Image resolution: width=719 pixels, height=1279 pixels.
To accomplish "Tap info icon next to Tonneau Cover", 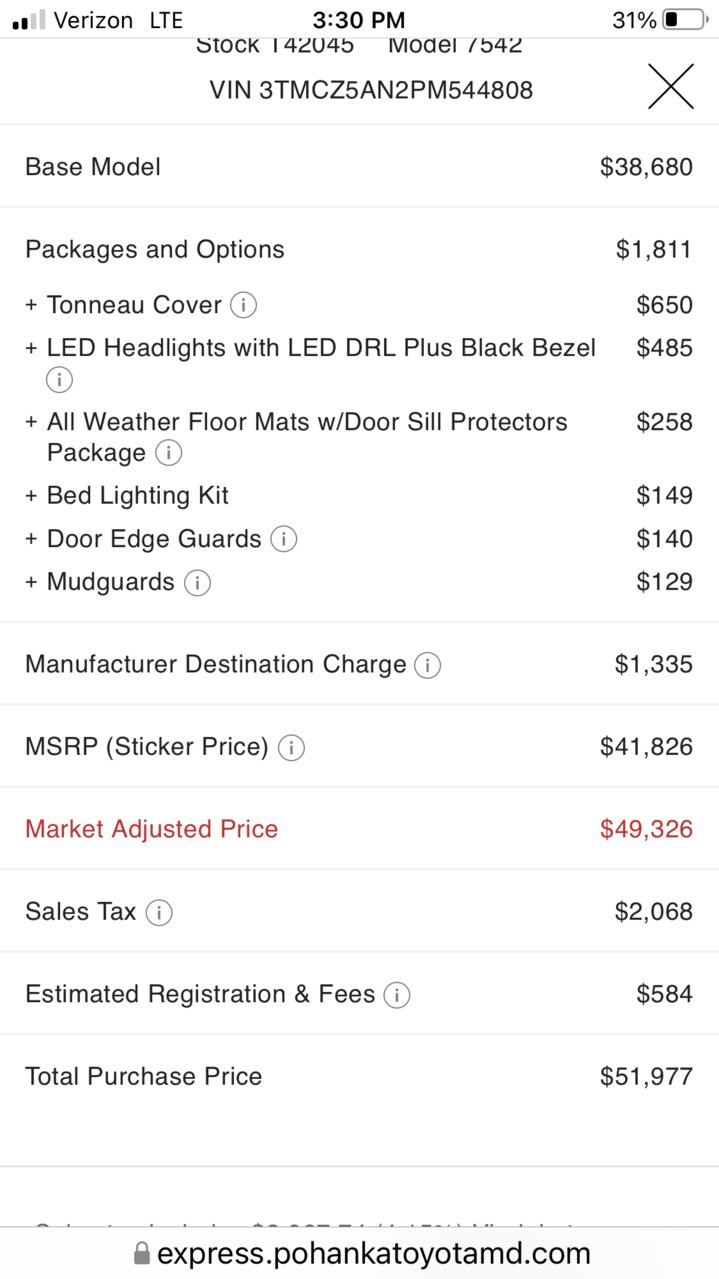I will (243, 305).
